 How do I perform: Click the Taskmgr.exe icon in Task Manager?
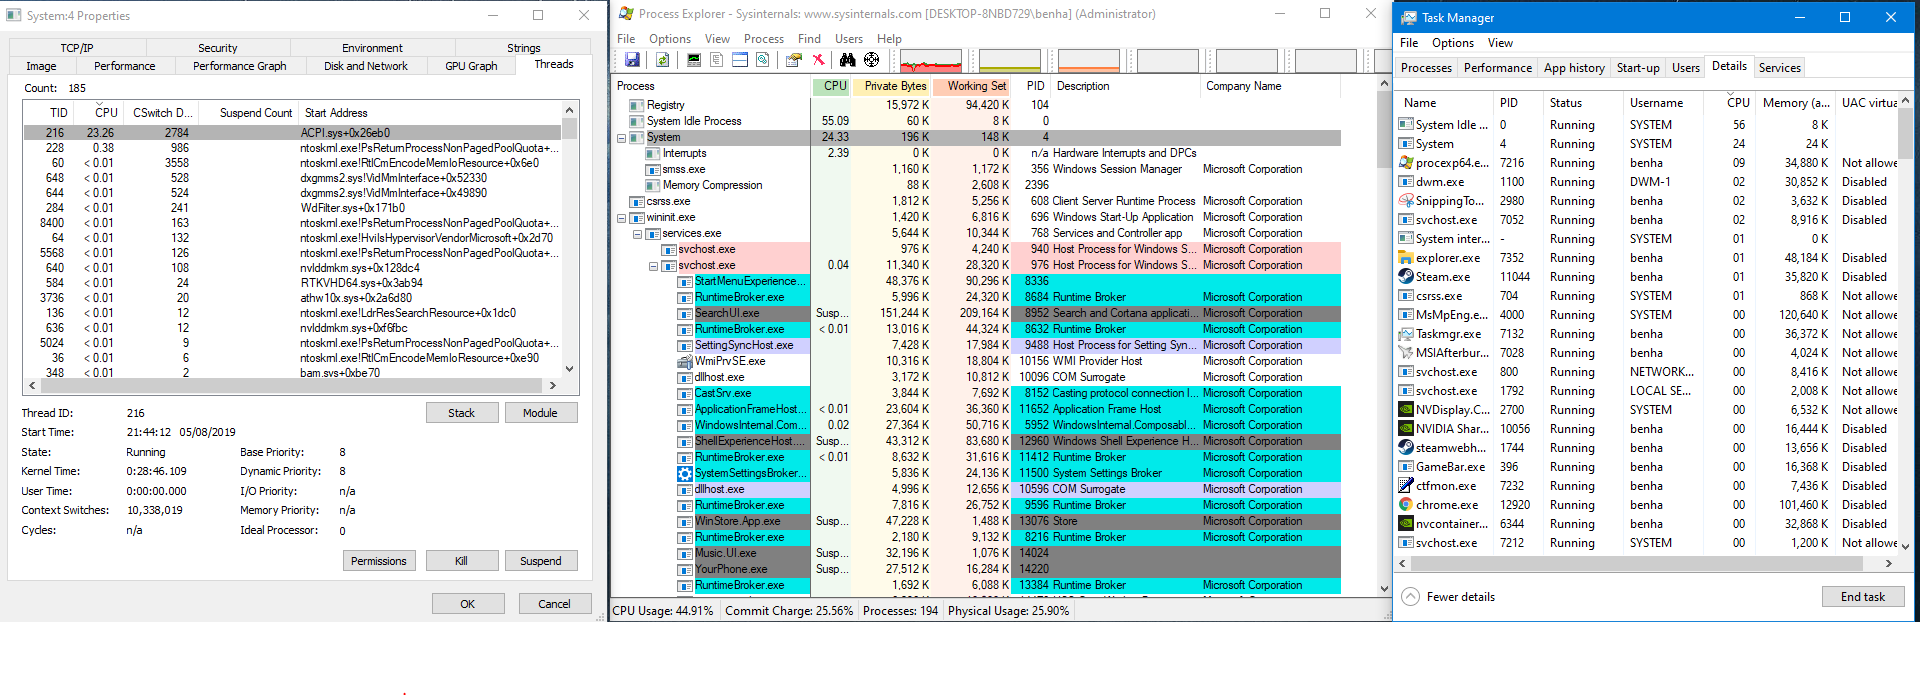click(x=1406, y=334)
